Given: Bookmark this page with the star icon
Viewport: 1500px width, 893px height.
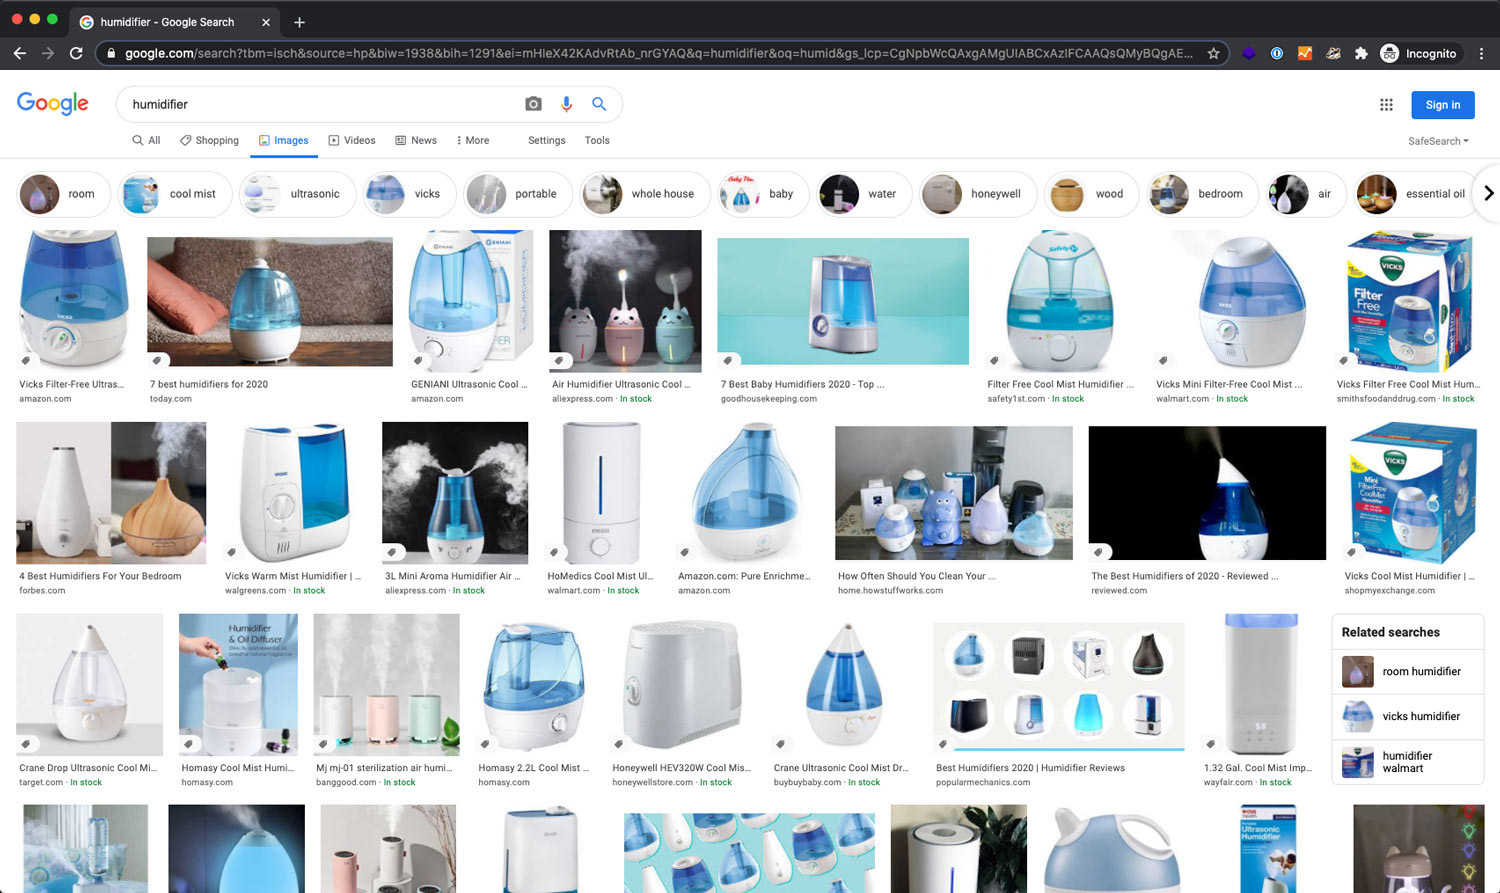Looking at the screenshot, I should (1213, 53).
